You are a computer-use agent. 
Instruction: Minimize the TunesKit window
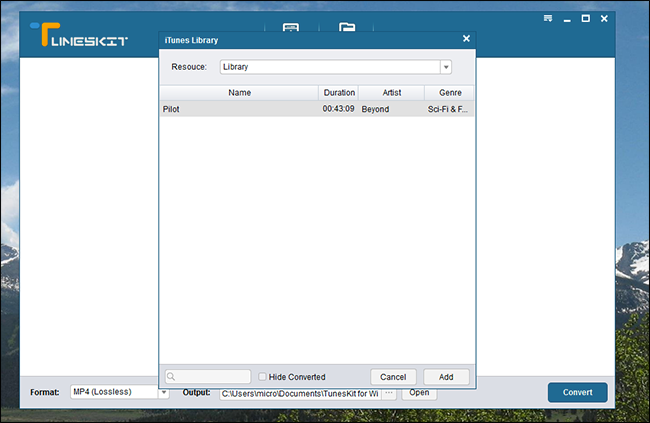coord(567,19)
